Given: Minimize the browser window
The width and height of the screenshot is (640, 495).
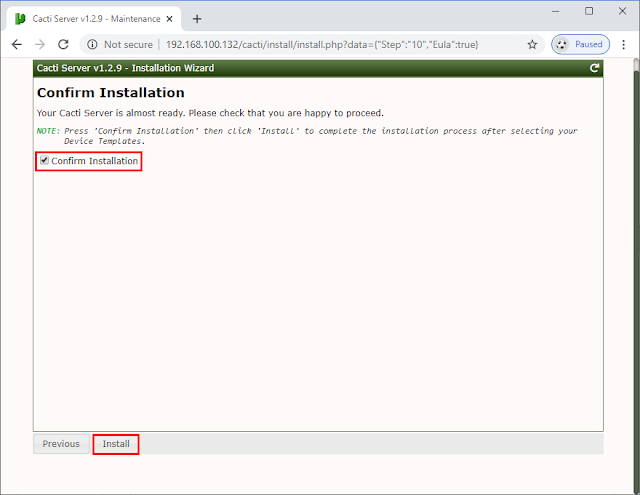Looking at the screenshot, I should (x=556, y=11).
